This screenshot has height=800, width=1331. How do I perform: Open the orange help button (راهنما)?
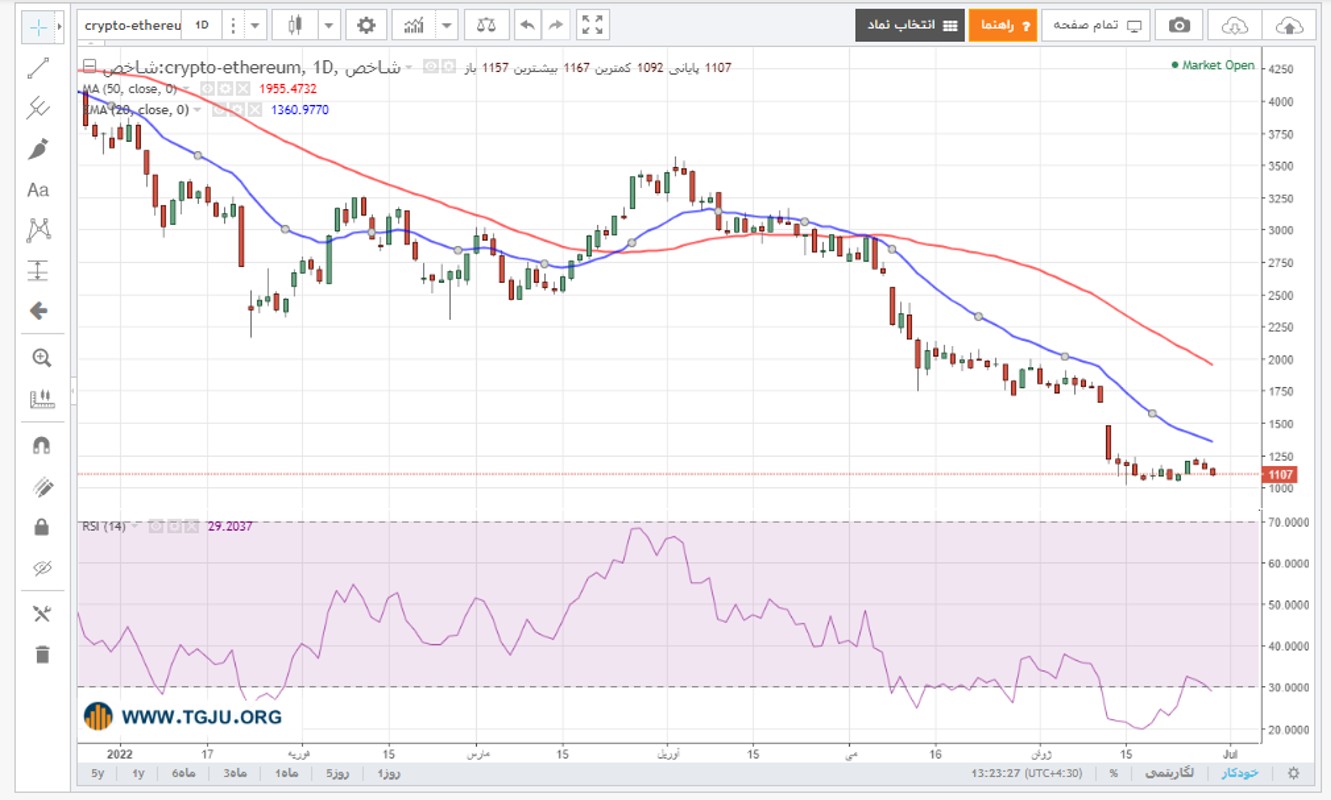1003,25
